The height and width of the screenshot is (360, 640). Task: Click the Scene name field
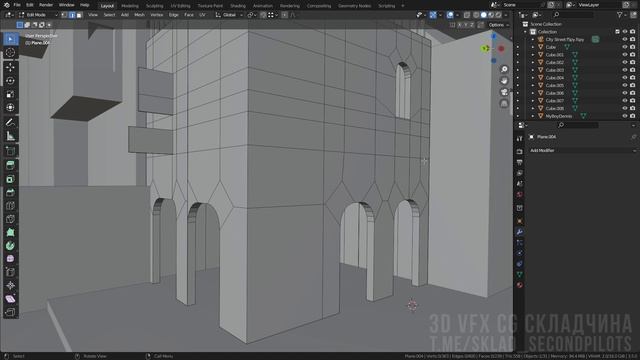[523, 5]
